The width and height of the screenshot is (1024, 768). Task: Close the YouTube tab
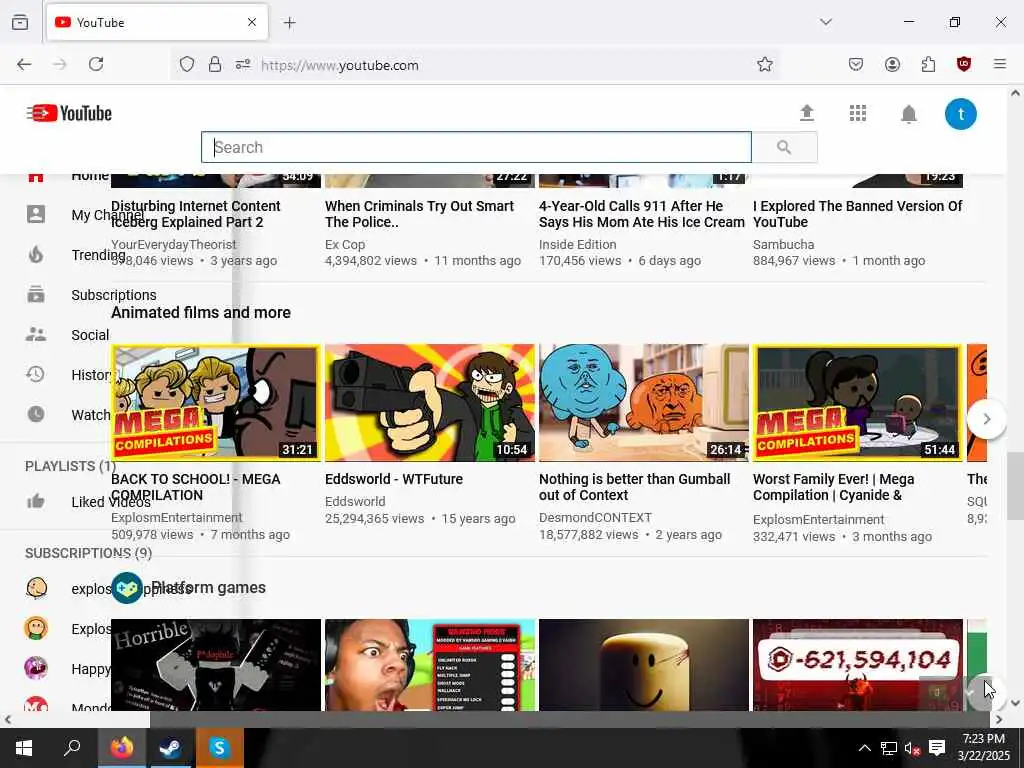(x=252, y=22)
